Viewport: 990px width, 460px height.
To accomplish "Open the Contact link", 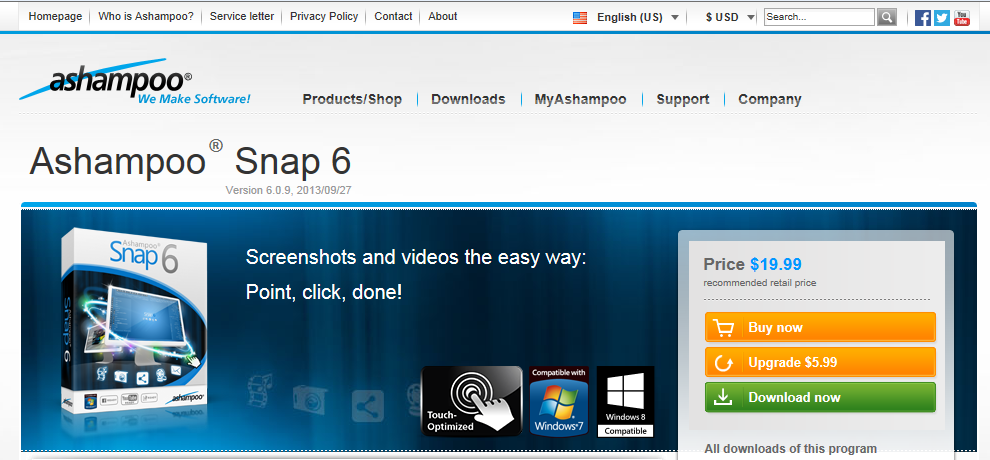I will 393,16.
